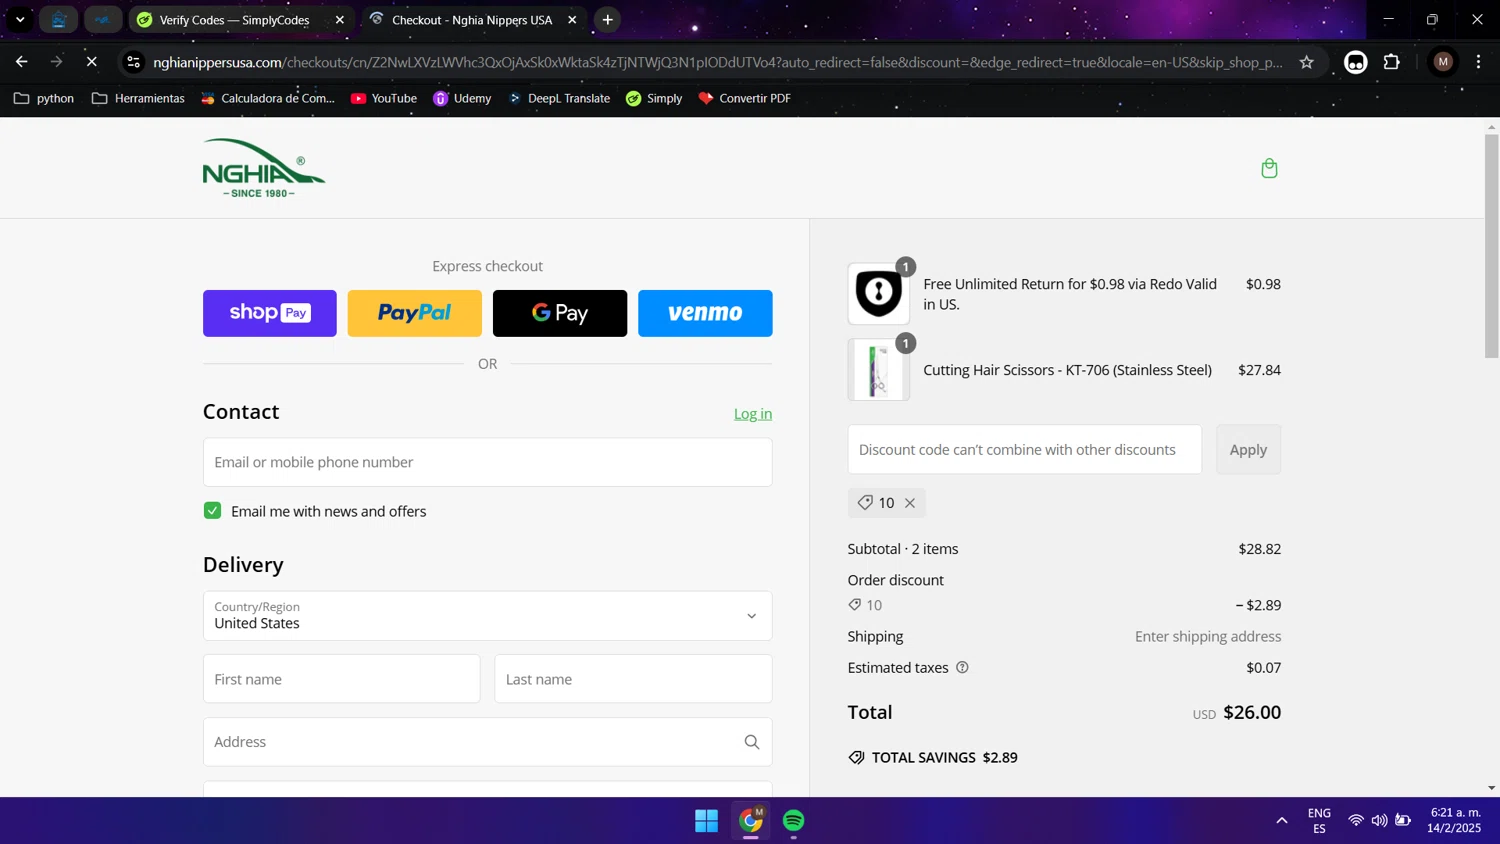Image resolution: width=1500 pixels, height=844 pixels.
Task: Click the estimated taxes help icon
Action: [962, 668]
